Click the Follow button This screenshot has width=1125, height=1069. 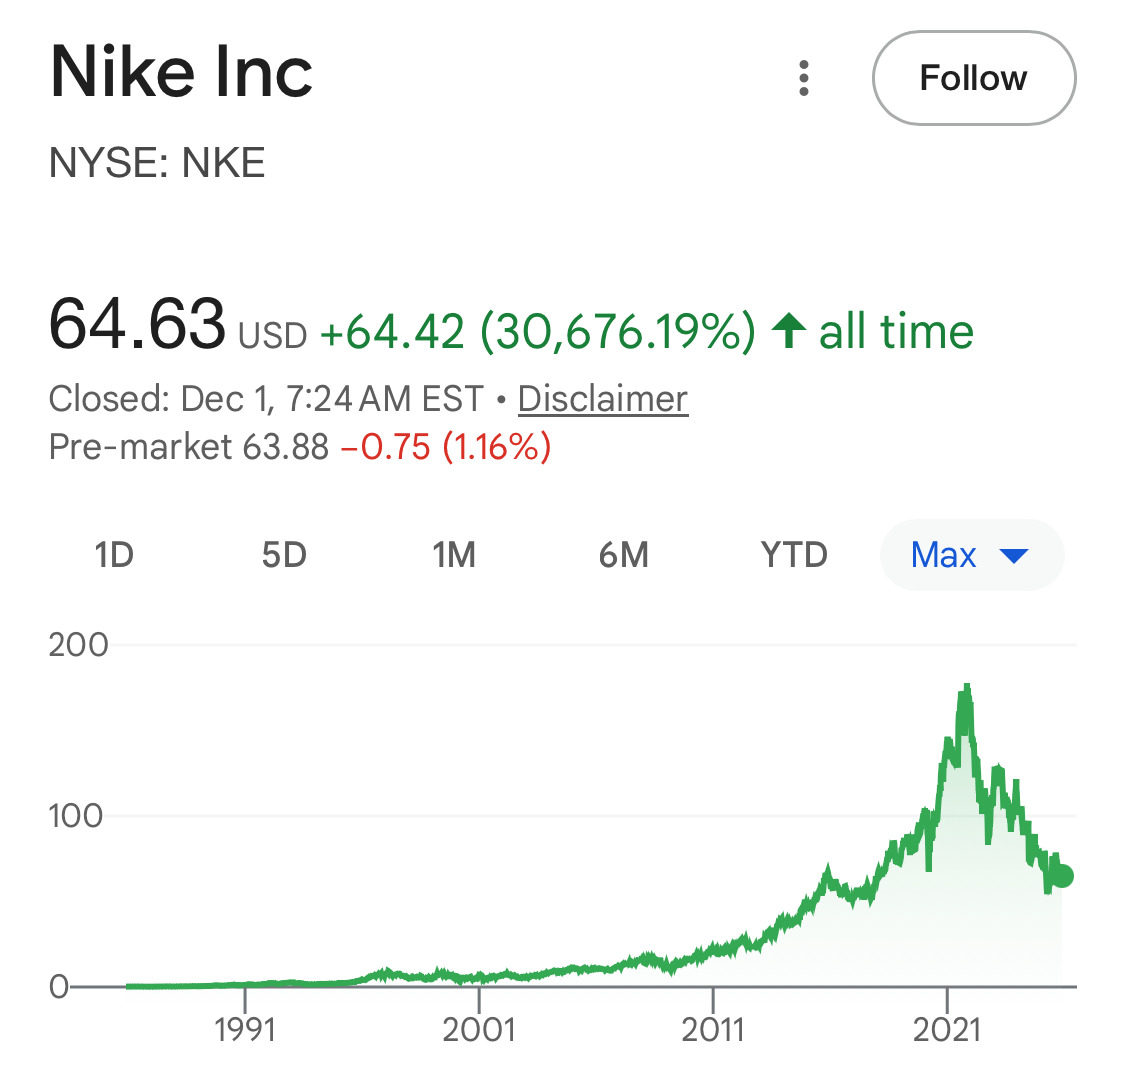[x=973, y=78]
